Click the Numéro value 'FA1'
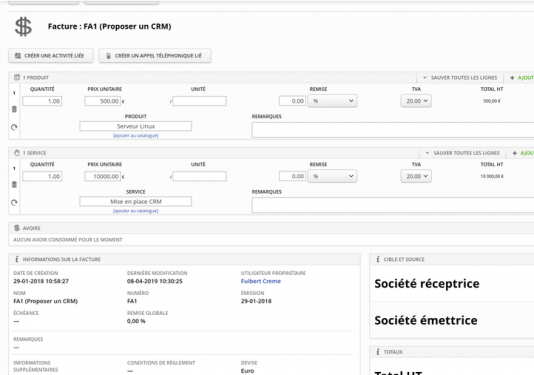 coord(132,301)
